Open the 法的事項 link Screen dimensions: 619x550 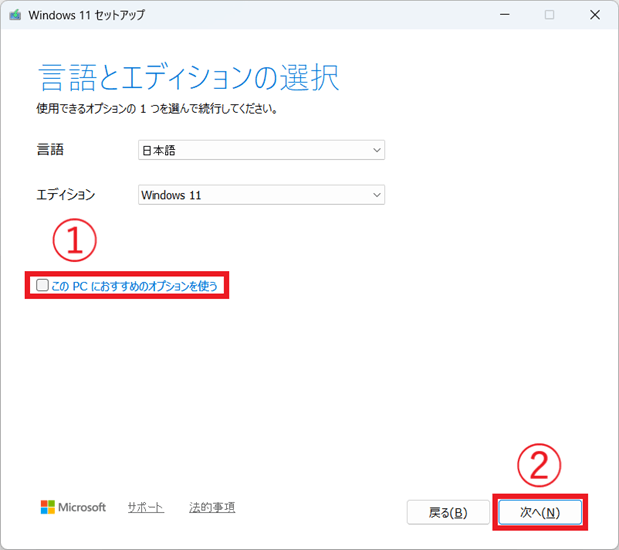pyautogui.click(x=212, y=508)
